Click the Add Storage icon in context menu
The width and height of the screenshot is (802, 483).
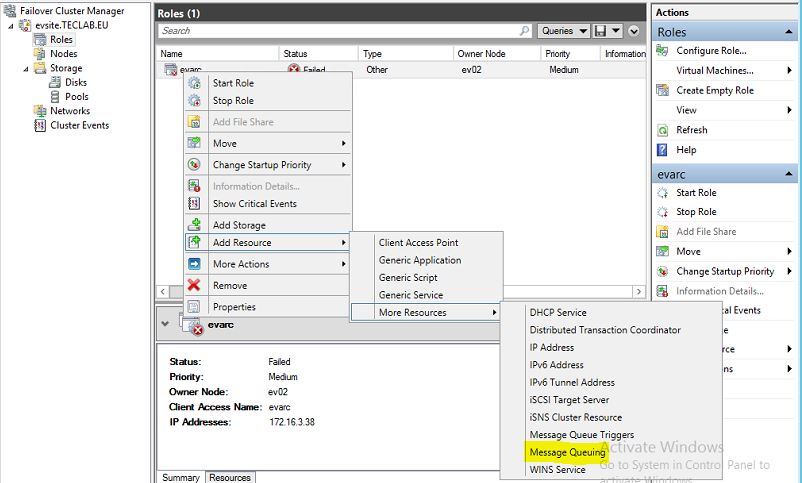pyautogui.click(x=194, y=225)
